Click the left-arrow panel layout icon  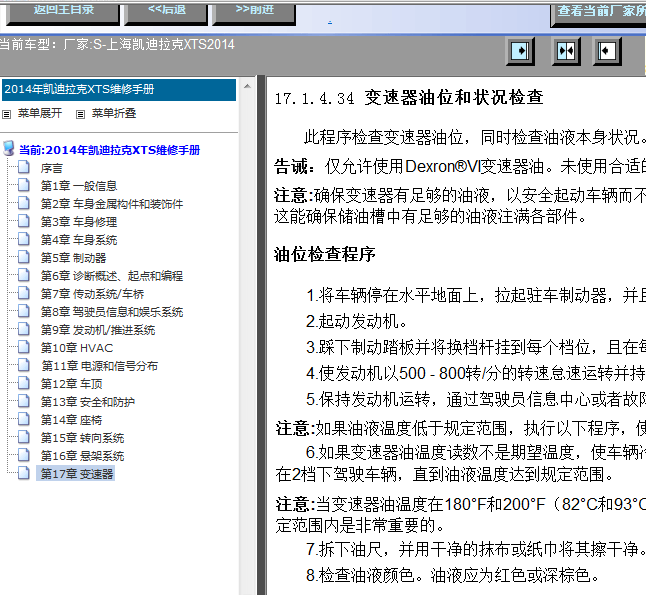click(x=607, y=52)
